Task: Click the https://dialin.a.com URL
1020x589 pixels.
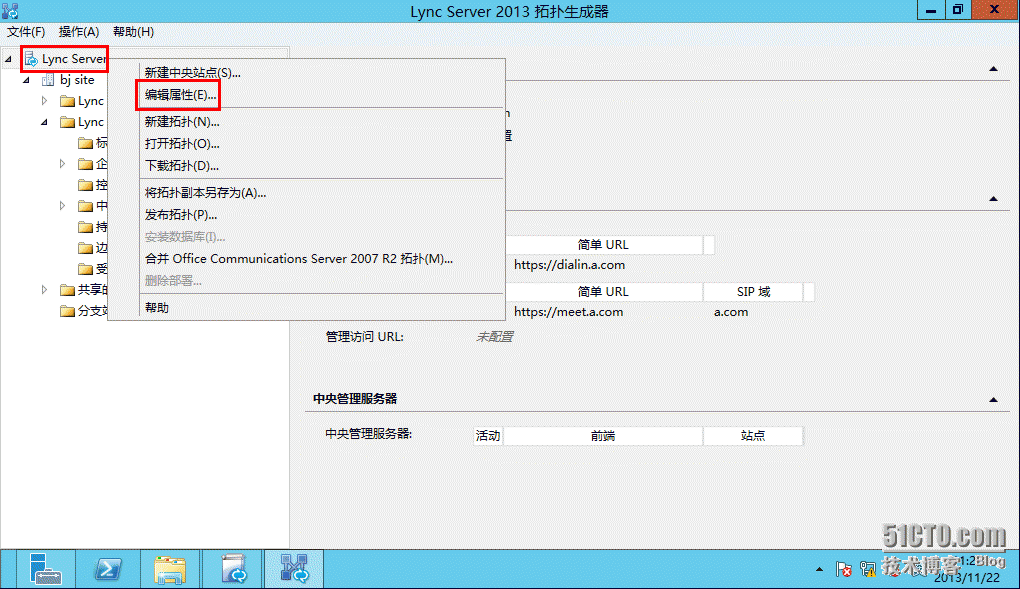Action: click(x=569, y=265)
